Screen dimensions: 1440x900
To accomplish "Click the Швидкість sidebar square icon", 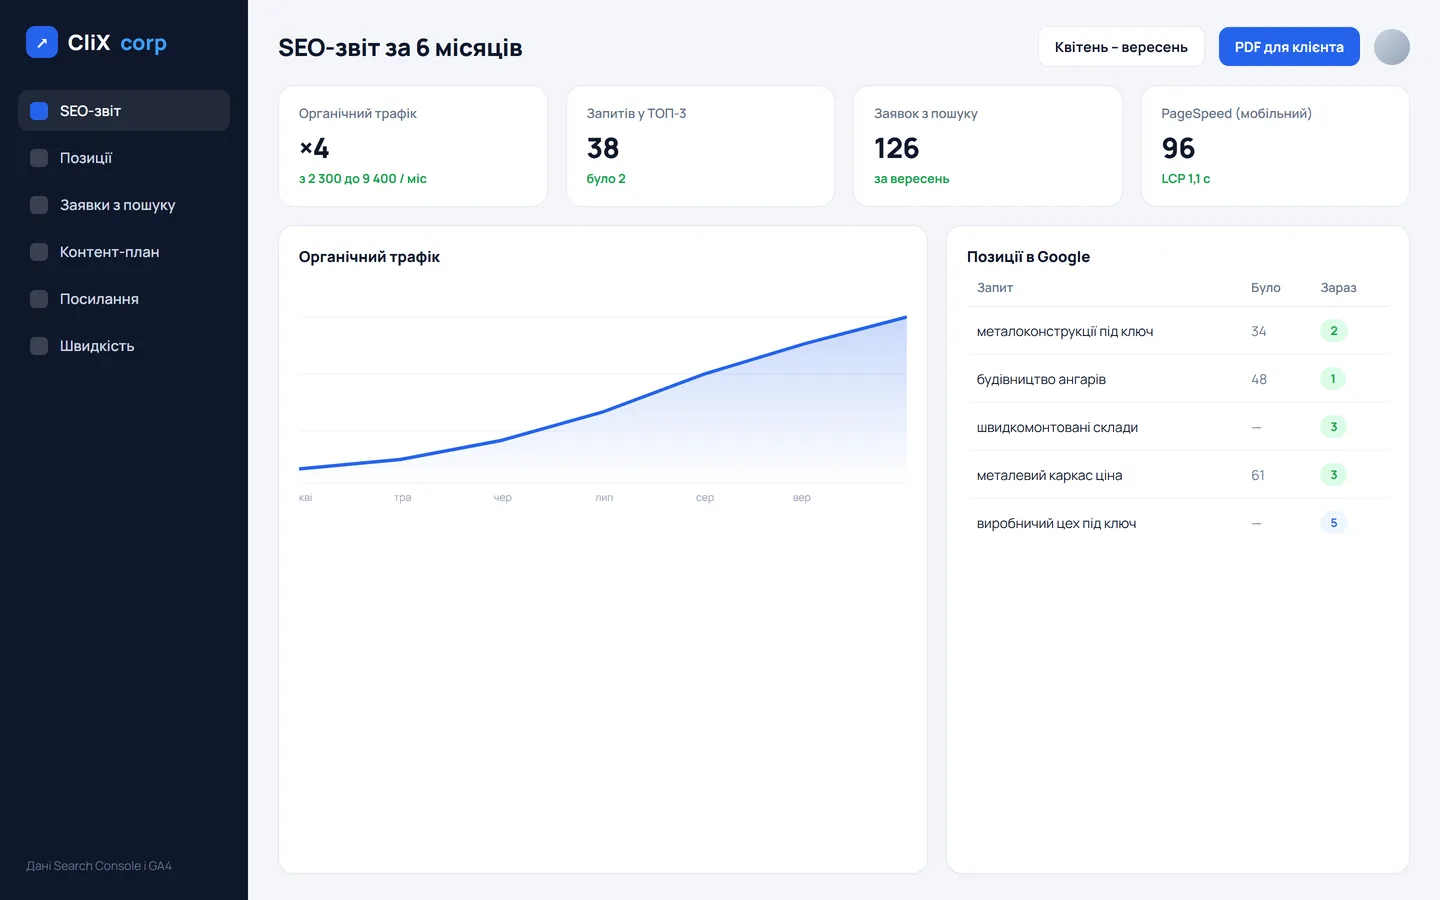I will click(x=39, y=346).
